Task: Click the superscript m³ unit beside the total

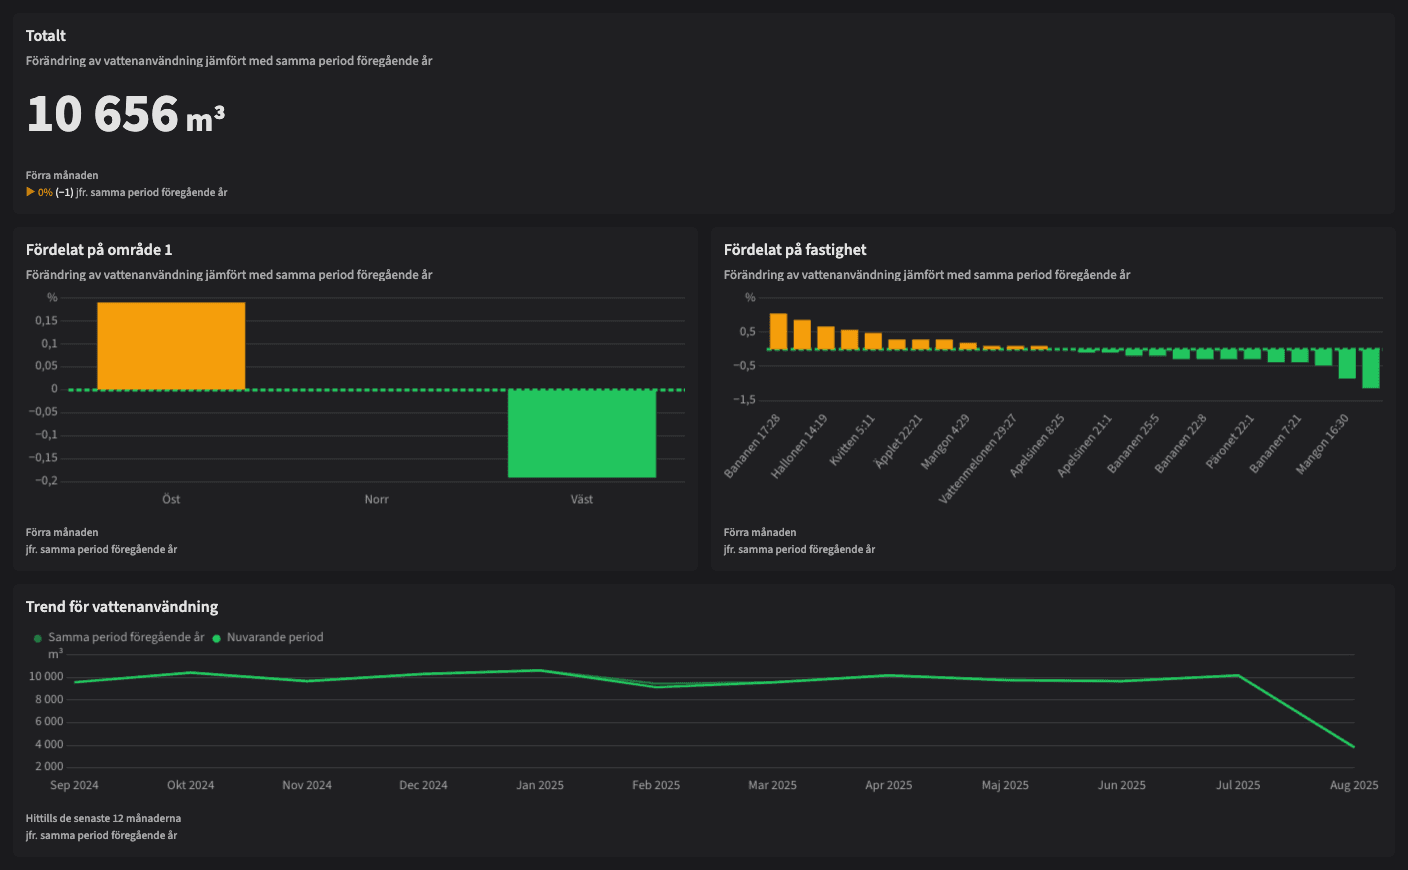Action: point(207,118)
